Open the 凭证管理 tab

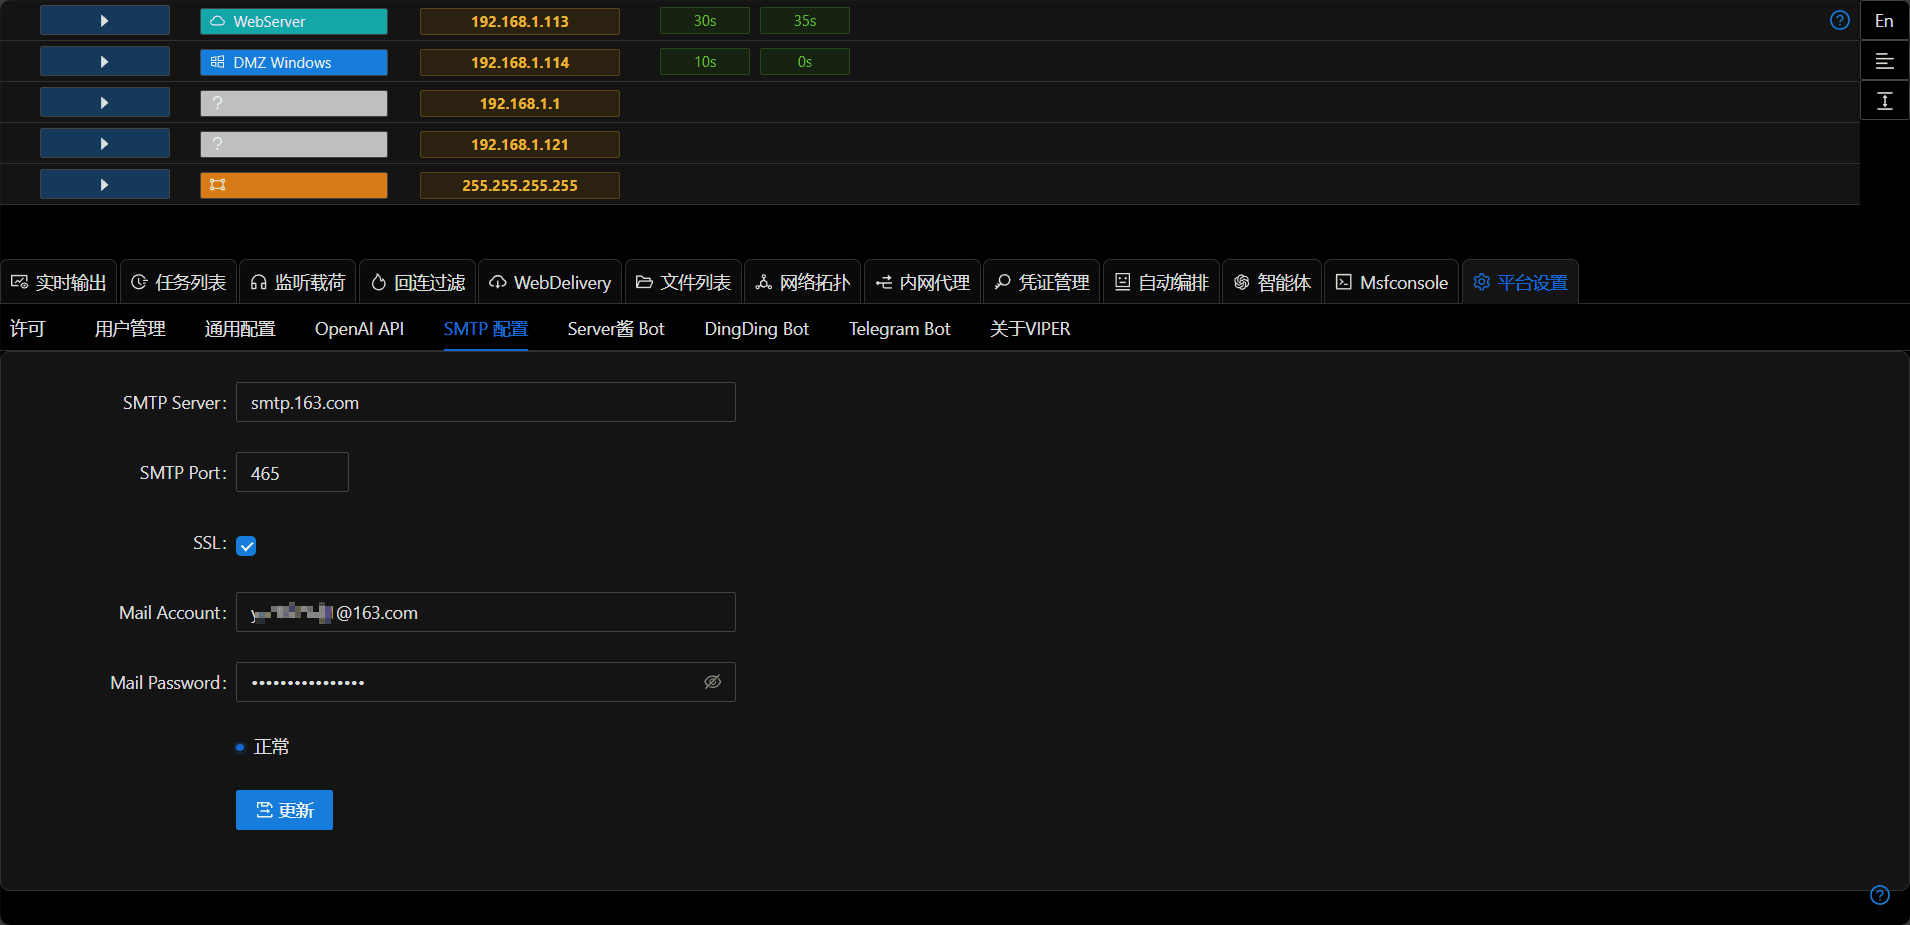pyautogui.click(x=1041, y=282)
